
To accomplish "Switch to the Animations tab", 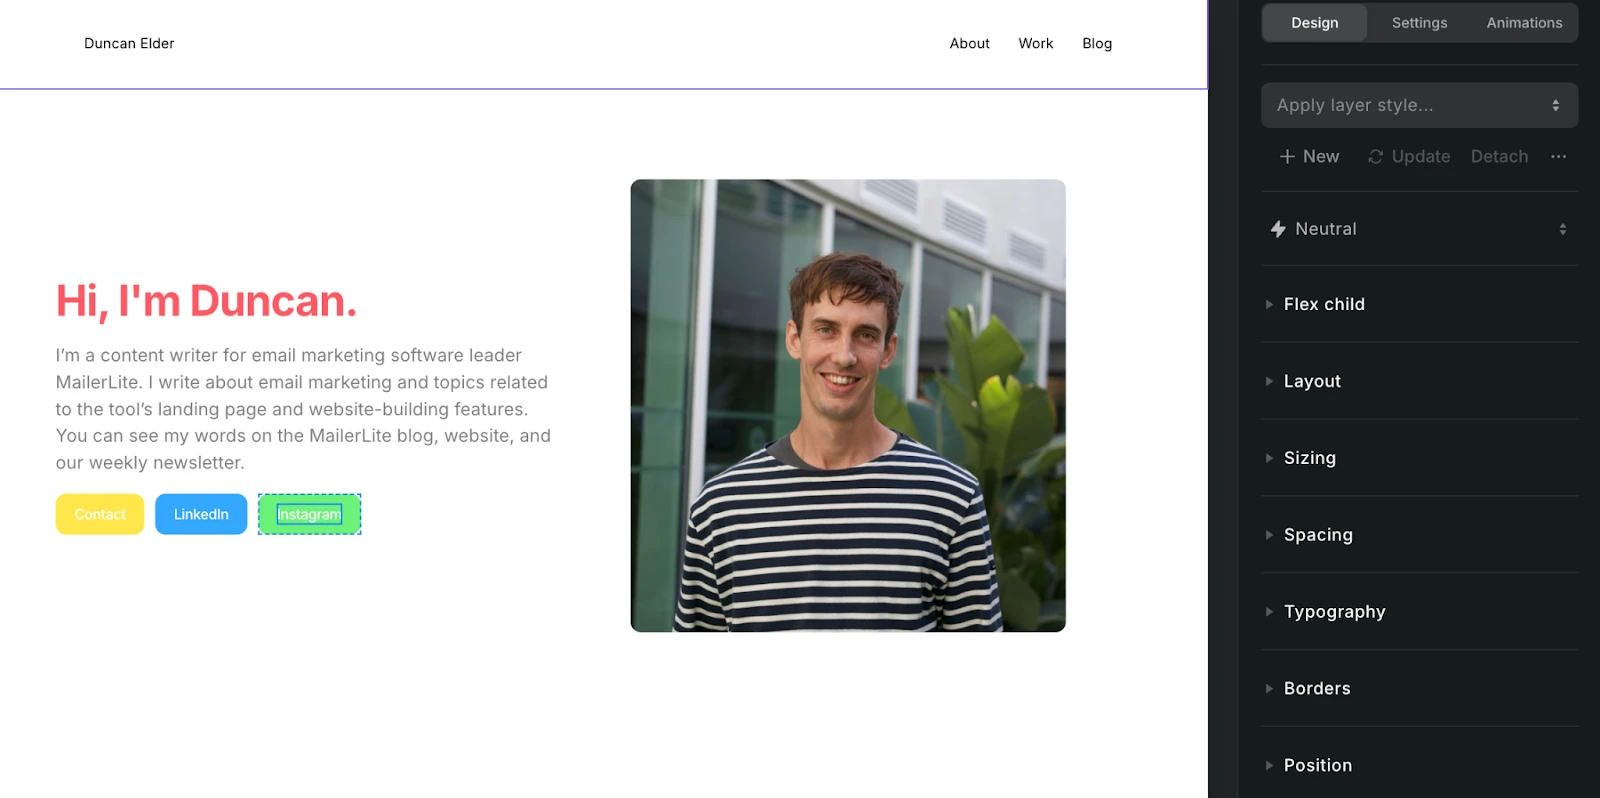I will point(1524,23).
